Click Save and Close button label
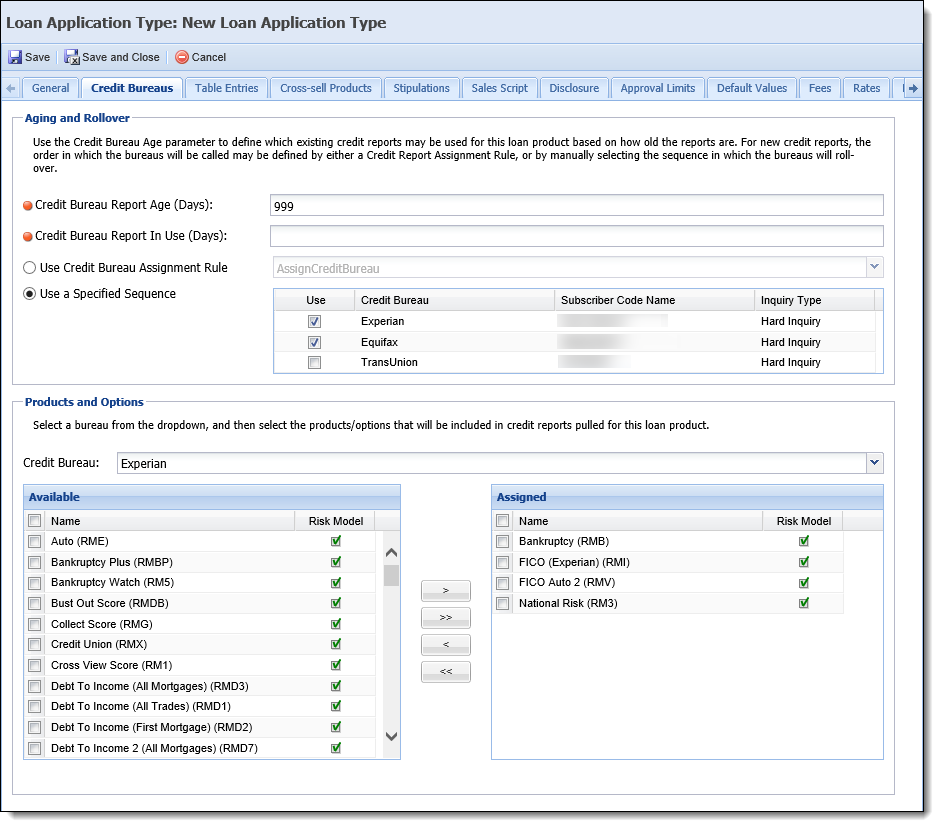Viewport: 939px width, 827px height. [x=121, y=57]
